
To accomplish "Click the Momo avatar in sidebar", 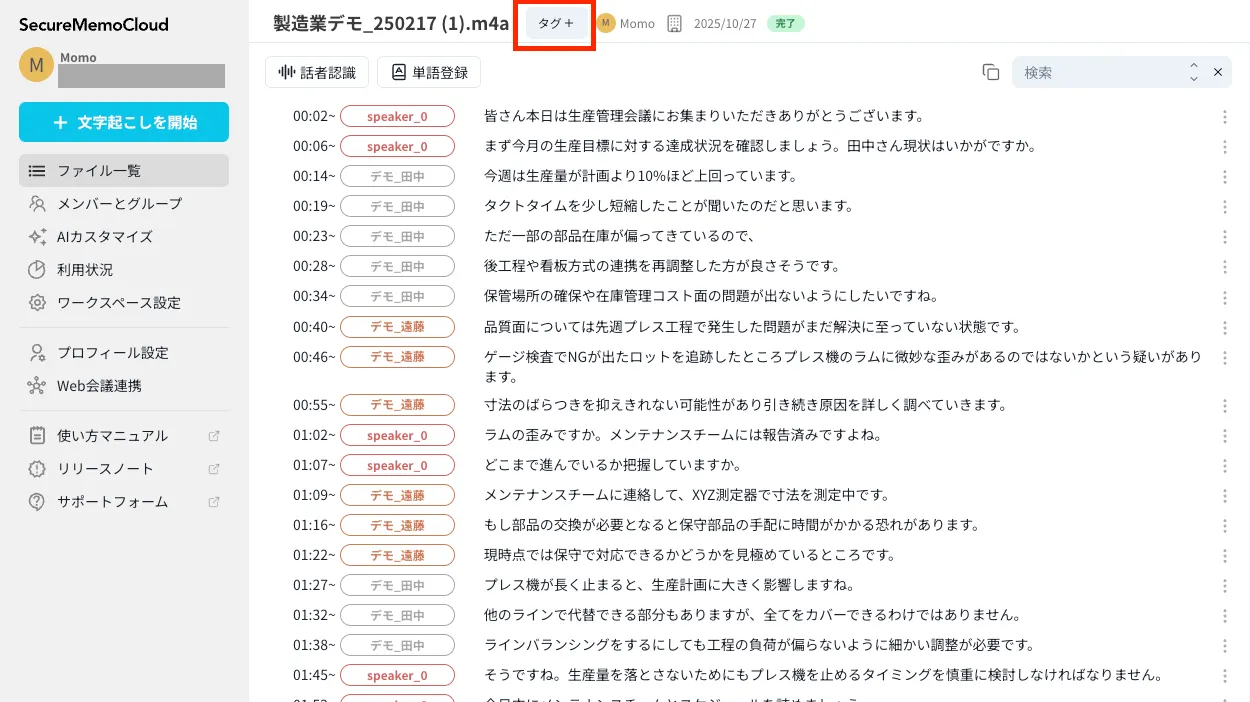I will click(x=36, y=65).
